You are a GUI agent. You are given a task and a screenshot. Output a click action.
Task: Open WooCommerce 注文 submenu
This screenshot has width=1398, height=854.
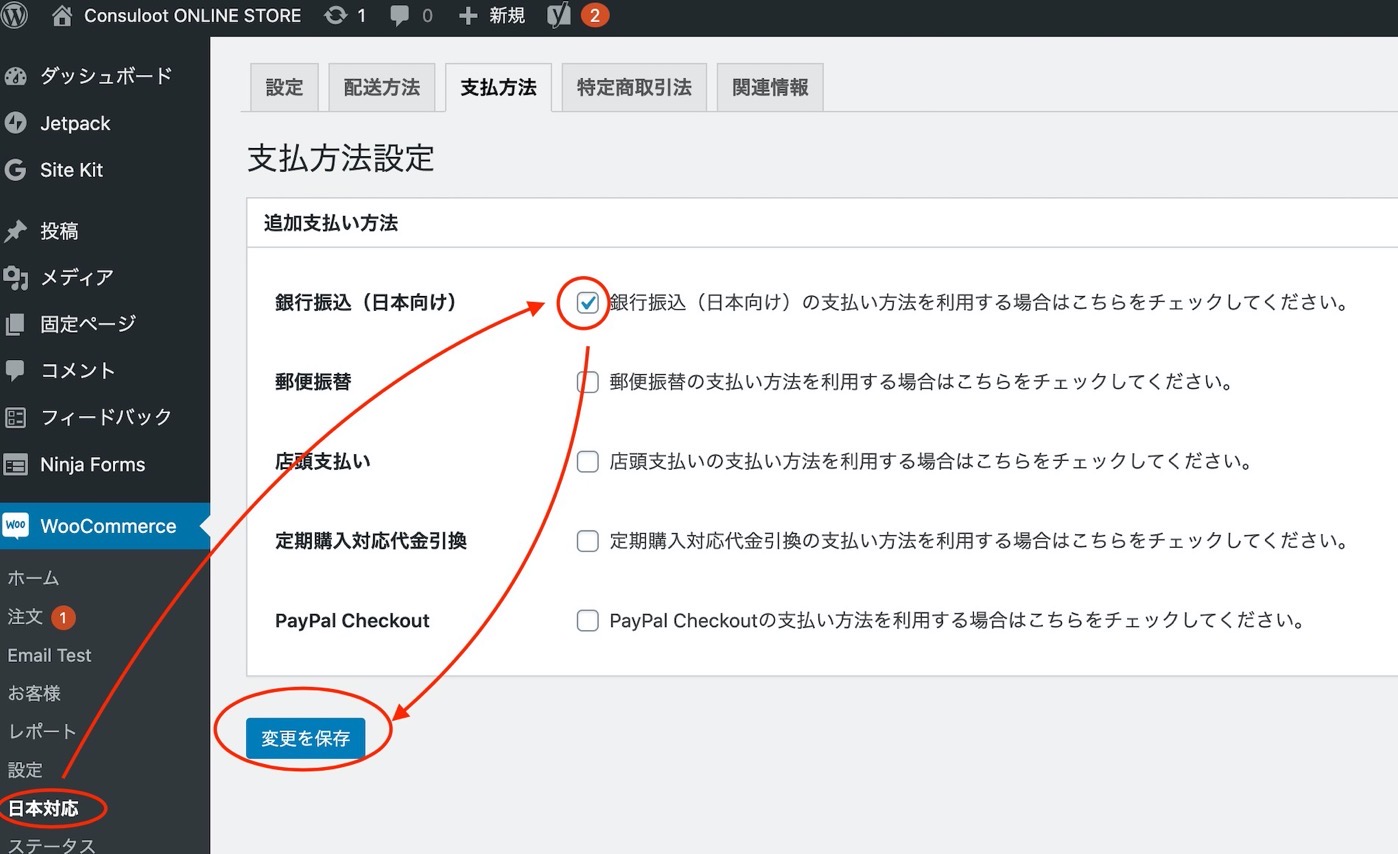pyautogui.click(x=25, y=617)
